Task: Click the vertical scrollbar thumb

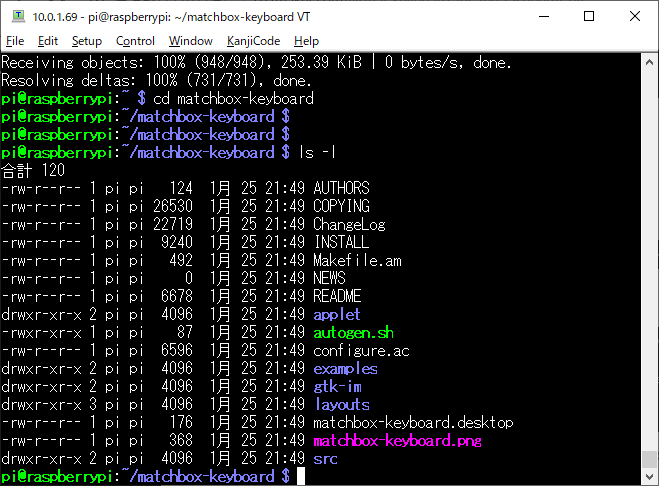Action: point(649,459)
